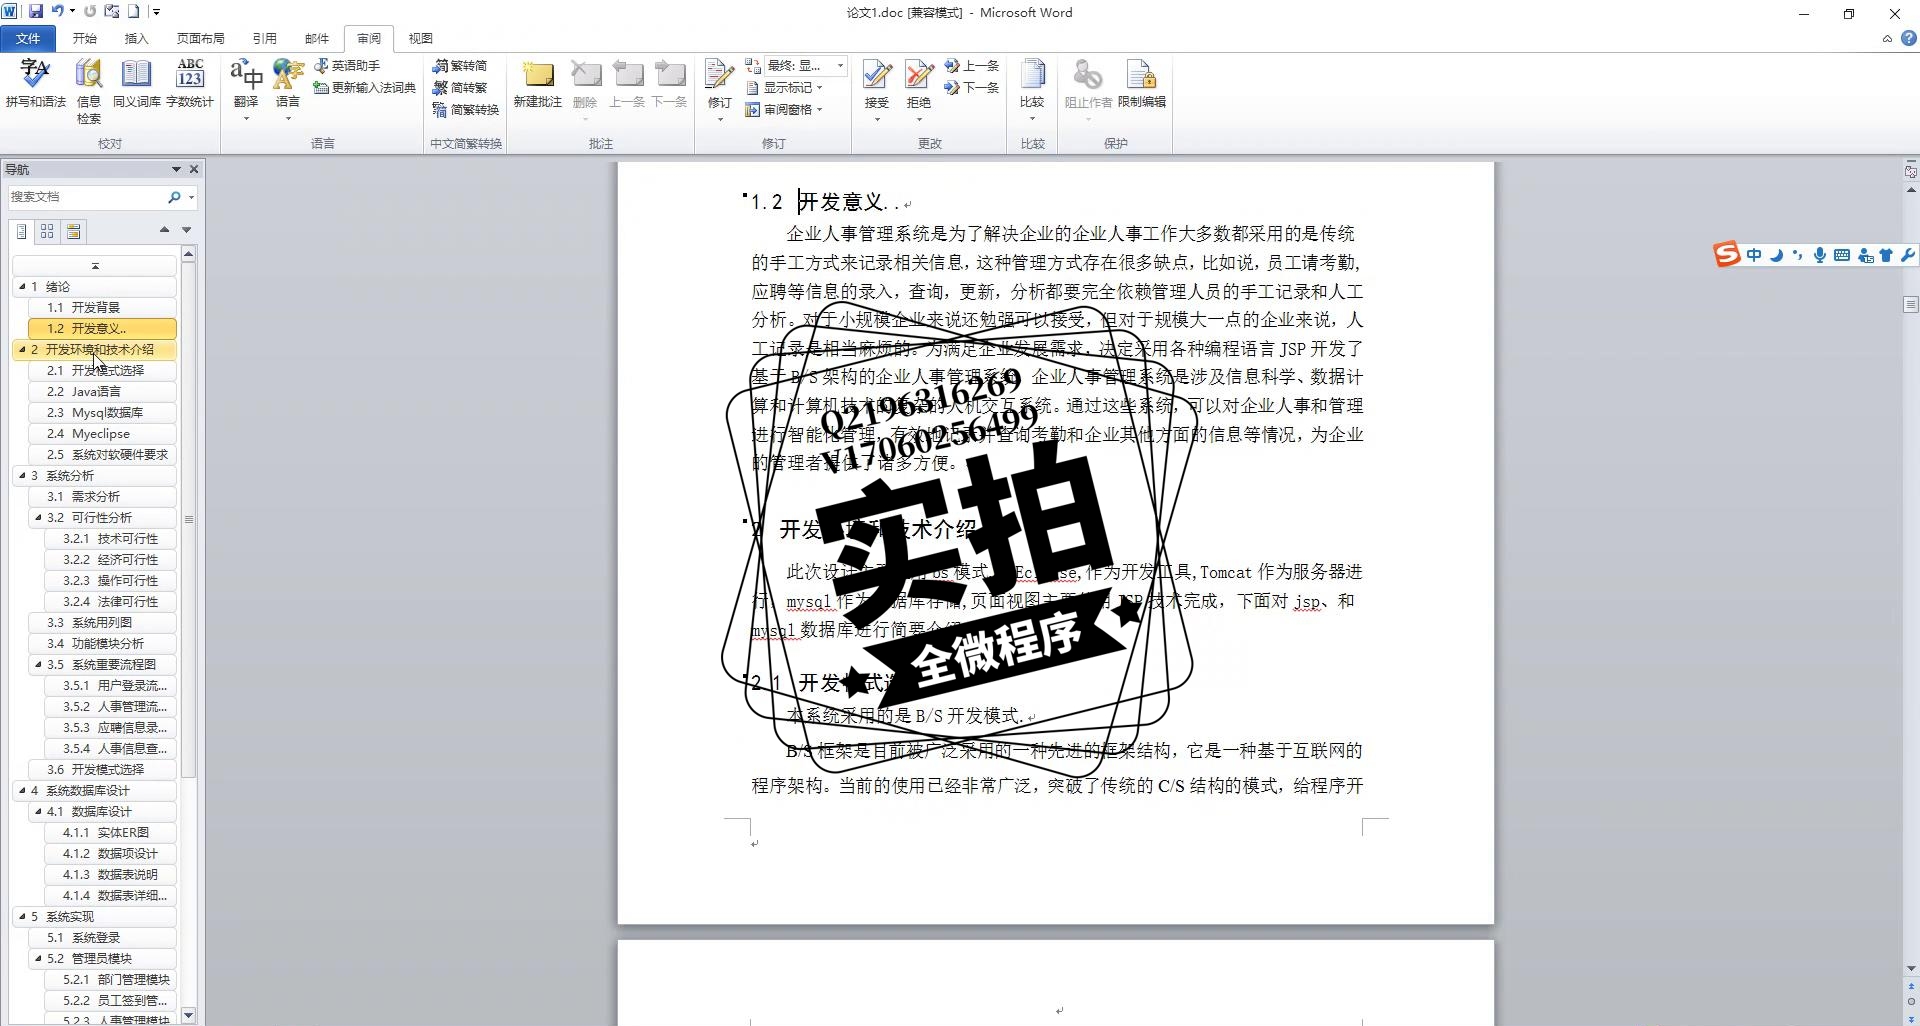Browse search results view in navigation pane
The width and height of the screenshot is (1920, 1026).
(73, 231)
